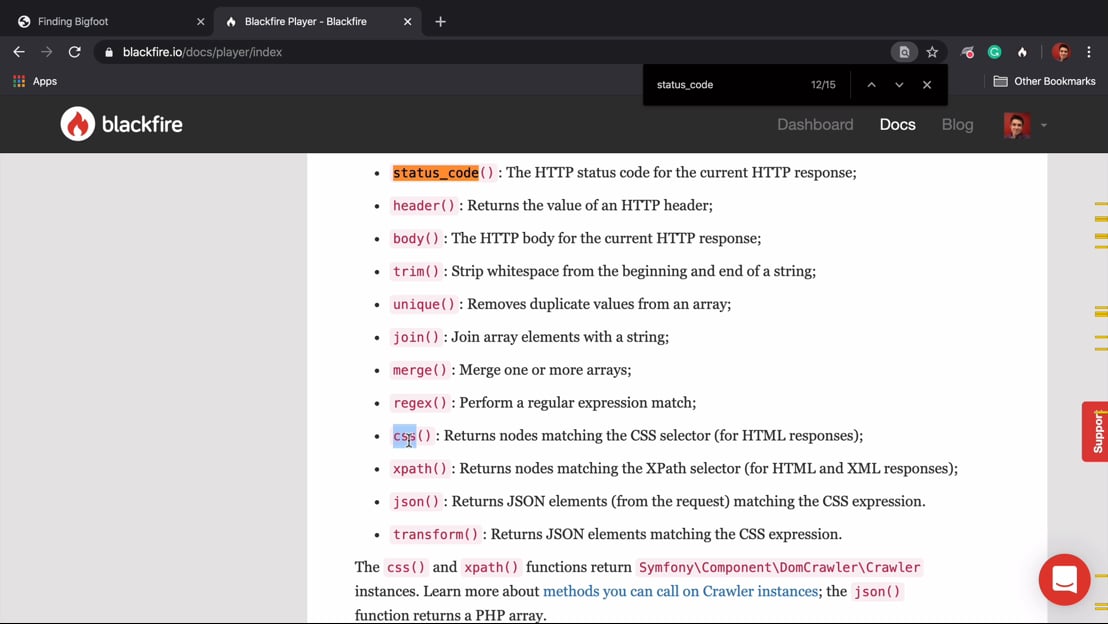1108x624 pixels.
Task: Jump to next find match
Action: (x=899, y=85)
